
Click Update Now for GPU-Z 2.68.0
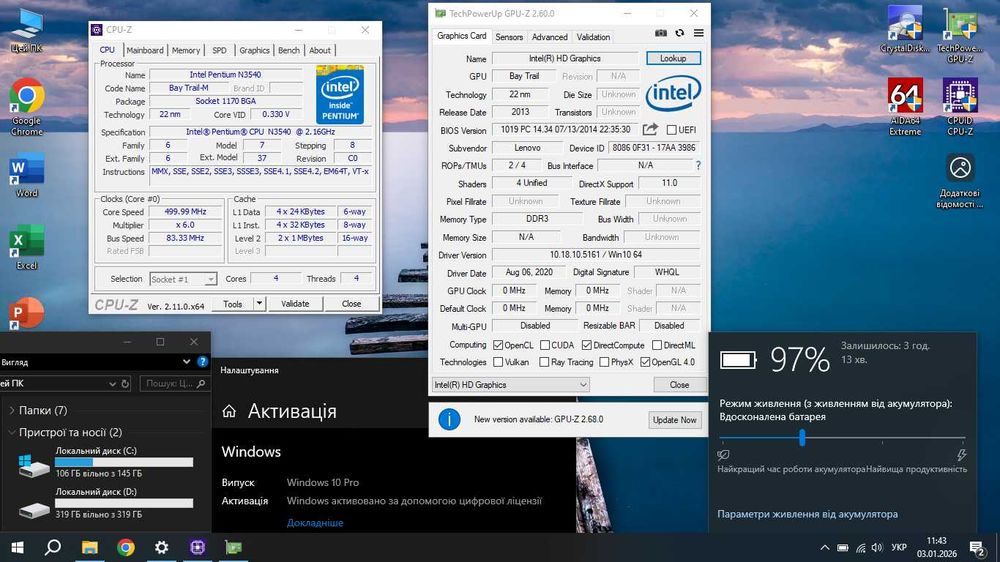[674, 420]
